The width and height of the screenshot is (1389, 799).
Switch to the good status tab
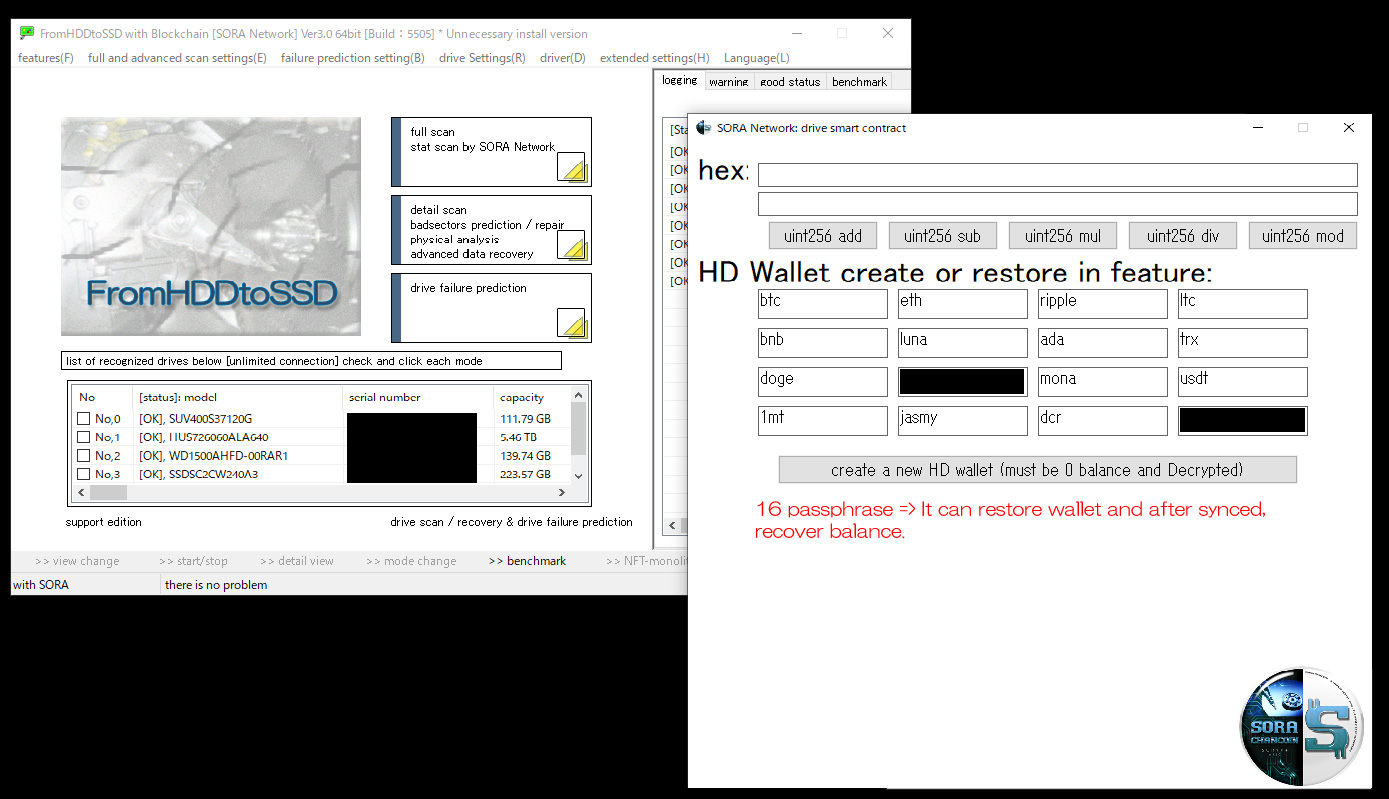coord(790,82)
